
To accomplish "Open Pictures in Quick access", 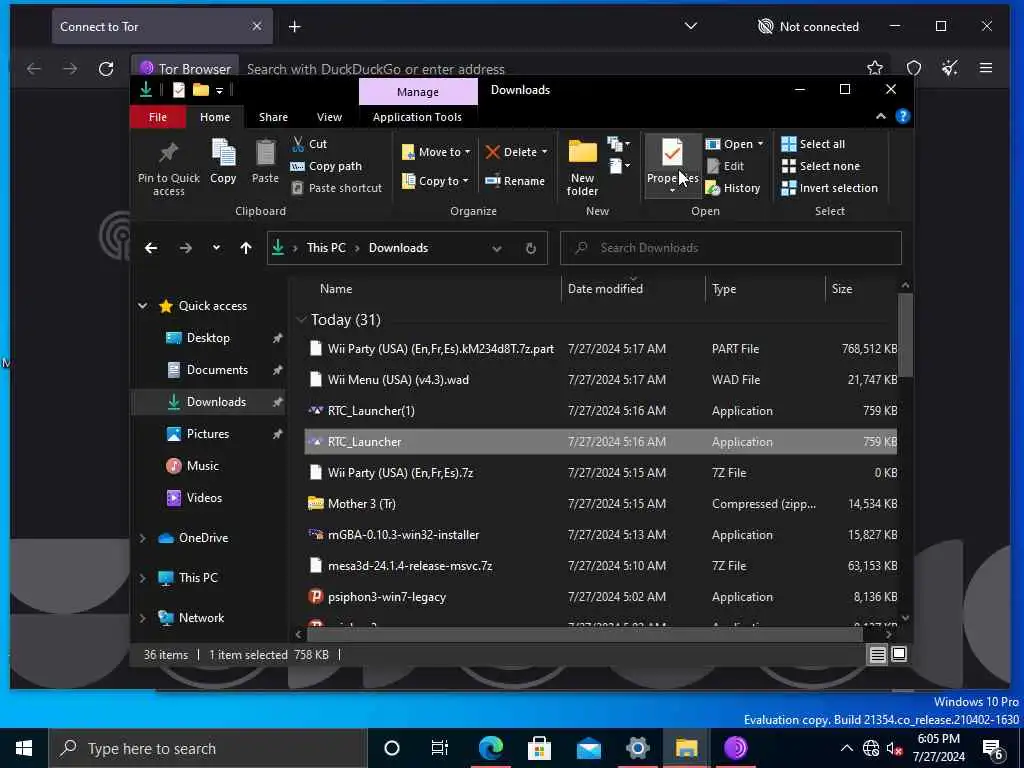I will pyautogui.click(x=208, y=434).
